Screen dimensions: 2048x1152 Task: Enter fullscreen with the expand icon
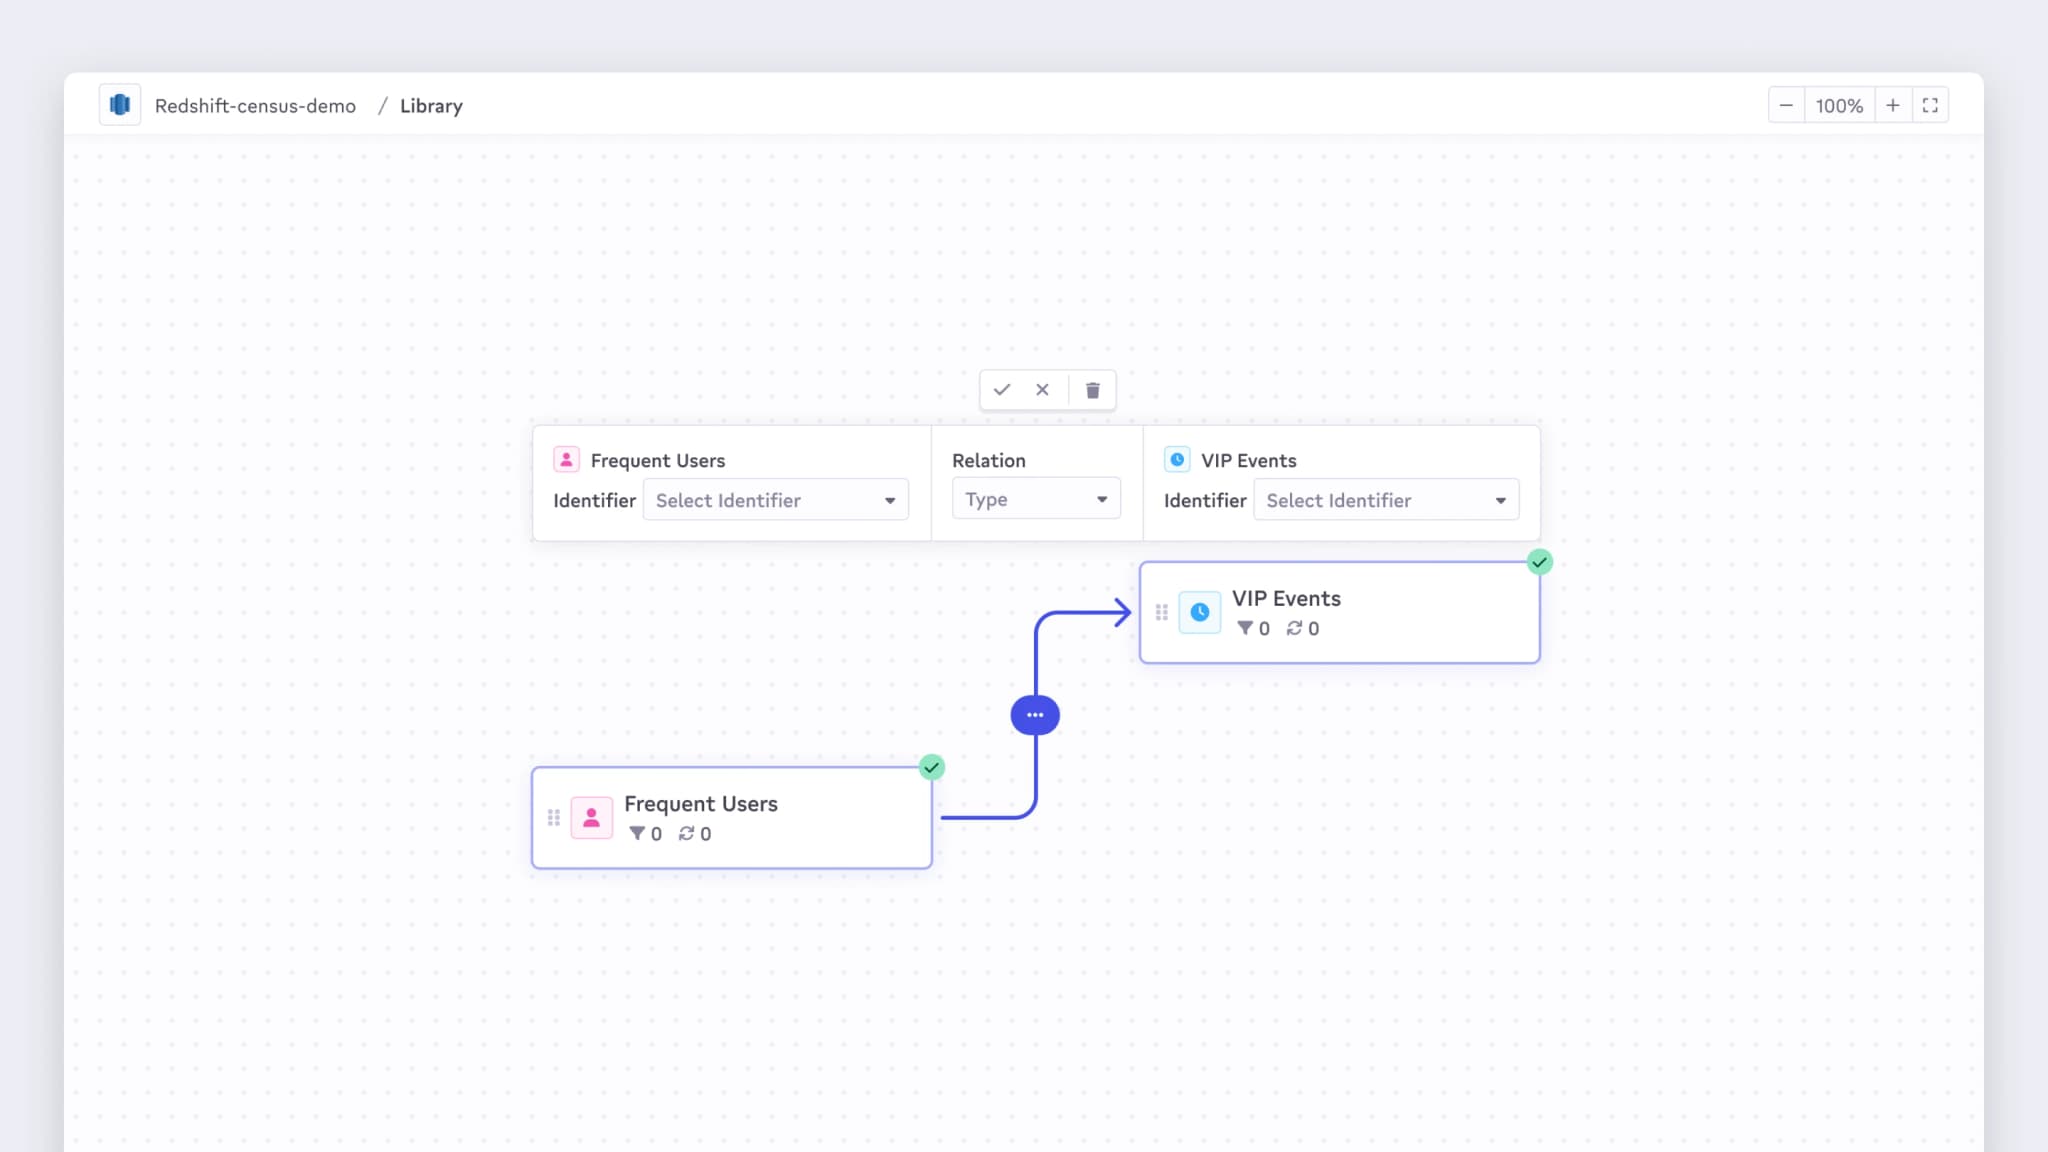point(1930,105)
